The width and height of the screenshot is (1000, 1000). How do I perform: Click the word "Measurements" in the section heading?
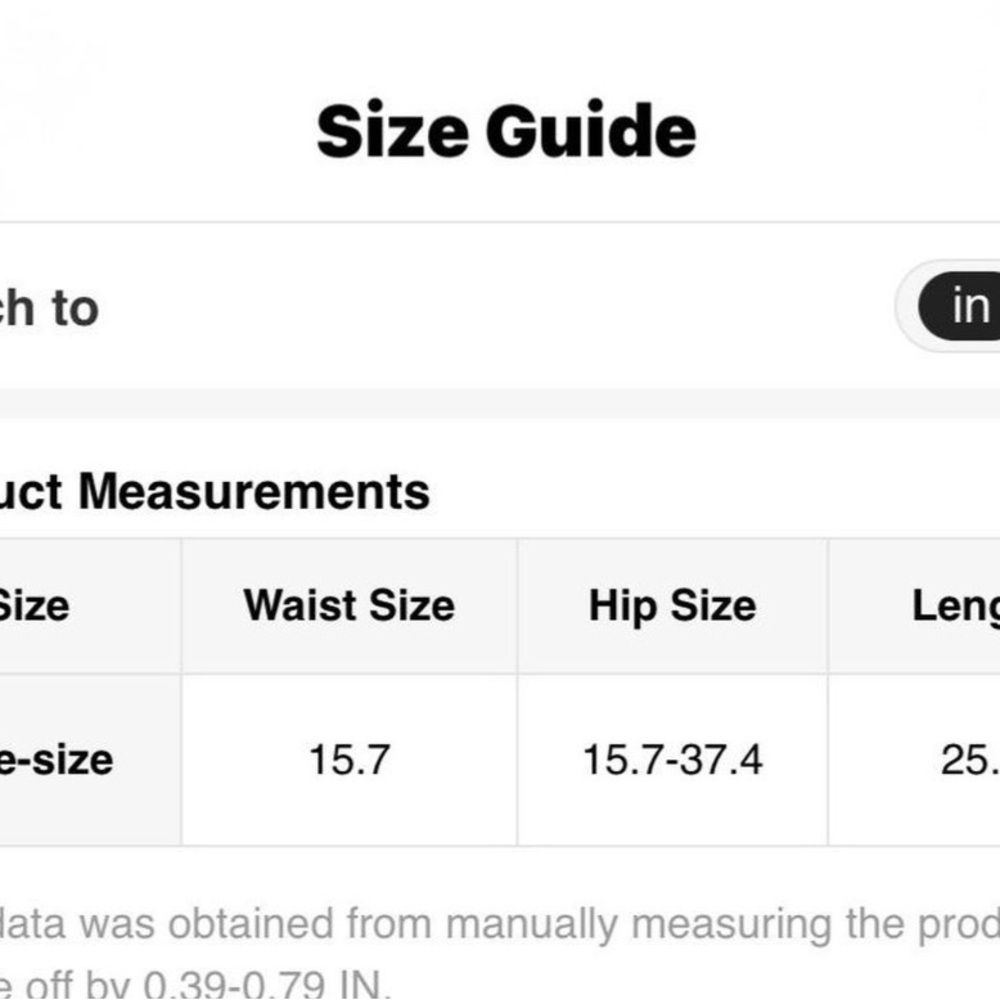[255, 491]
